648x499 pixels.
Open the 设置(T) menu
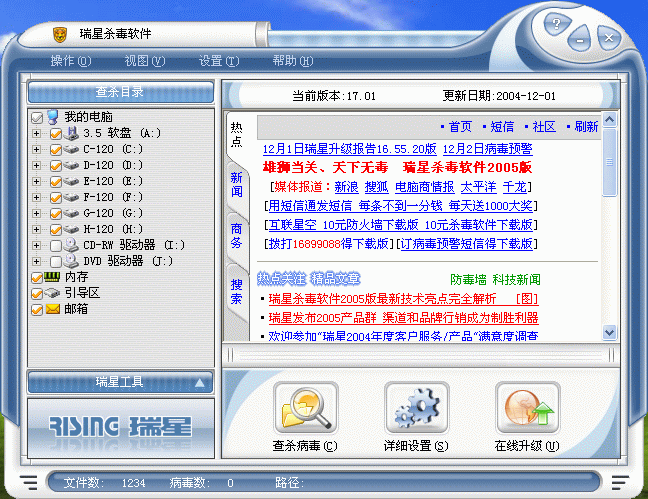(x=219, y=61)
